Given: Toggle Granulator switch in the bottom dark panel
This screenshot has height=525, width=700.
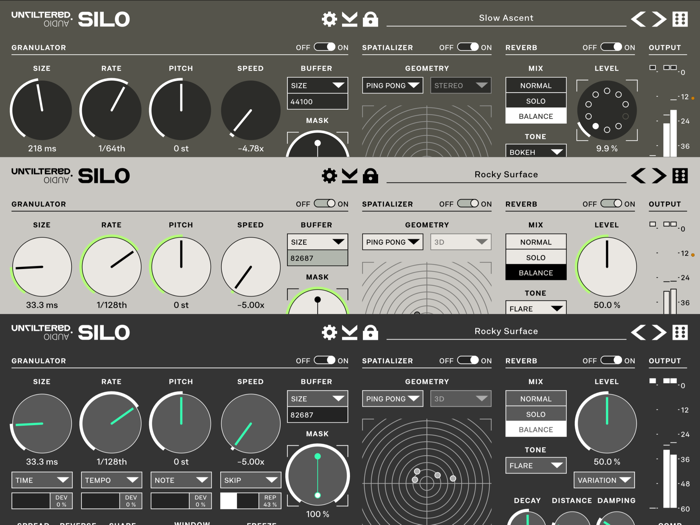Looking at the screenshot, I should (x=325, y=360).
